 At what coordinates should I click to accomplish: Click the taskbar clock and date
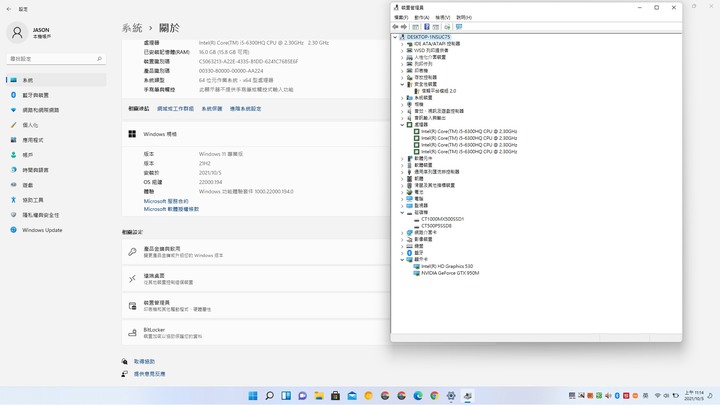tap(694, 396)
